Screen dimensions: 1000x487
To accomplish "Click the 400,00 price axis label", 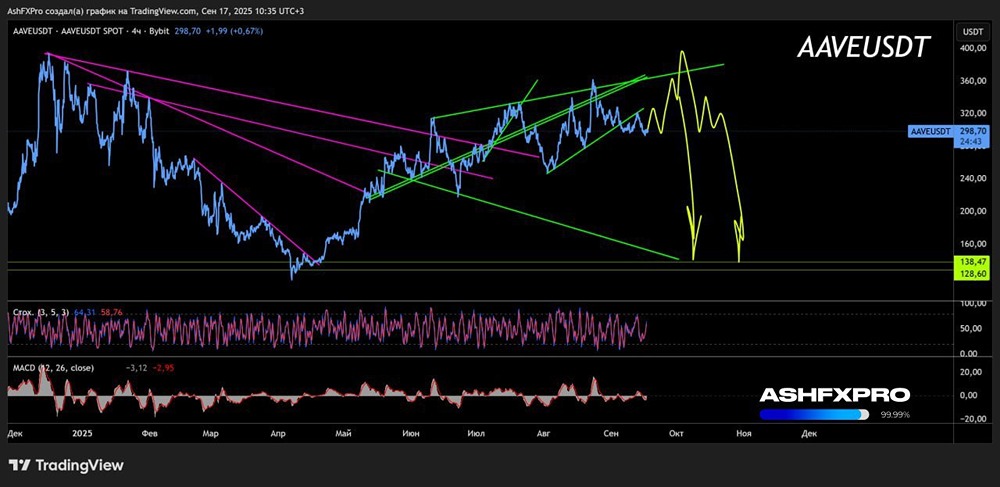I will pos(974,48).
